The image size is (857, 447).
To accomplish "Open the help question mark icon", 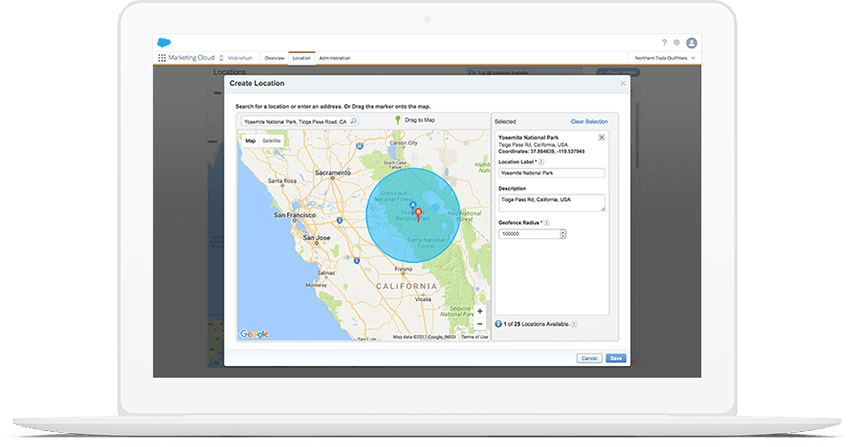I will click(x=664, y=43).
